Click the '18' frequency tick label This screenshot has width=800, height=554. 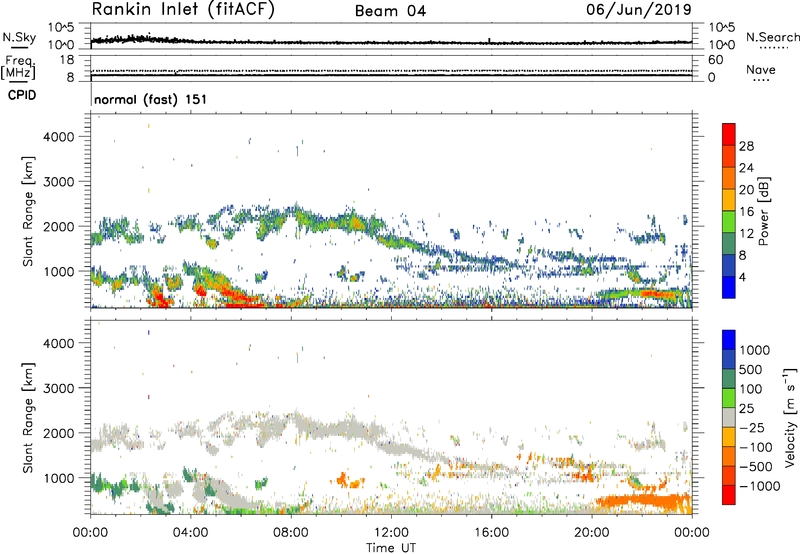(67, 60)
